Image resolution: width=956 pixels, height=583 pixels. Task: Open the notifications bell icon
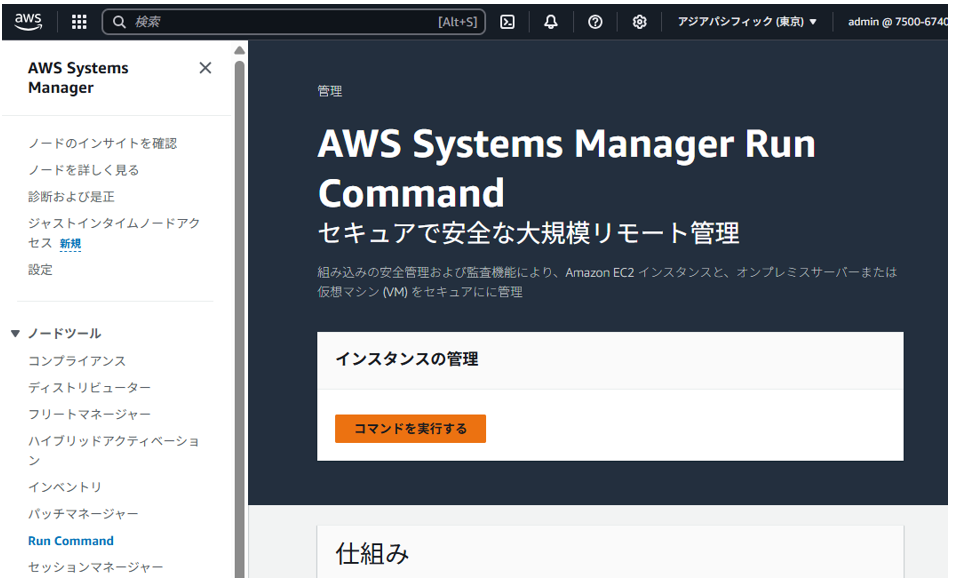[x=551, y=22]
